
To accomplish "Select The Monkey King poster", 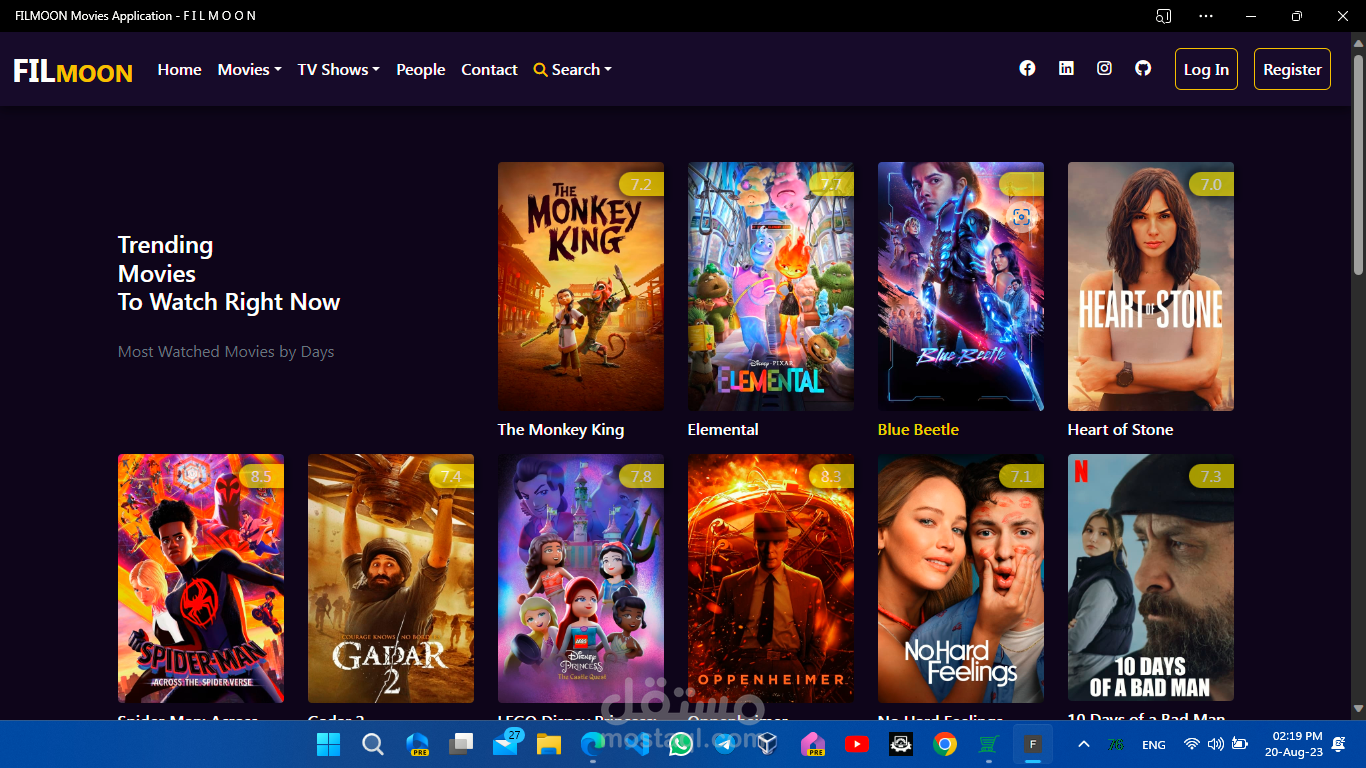I will tap(581, 286).
